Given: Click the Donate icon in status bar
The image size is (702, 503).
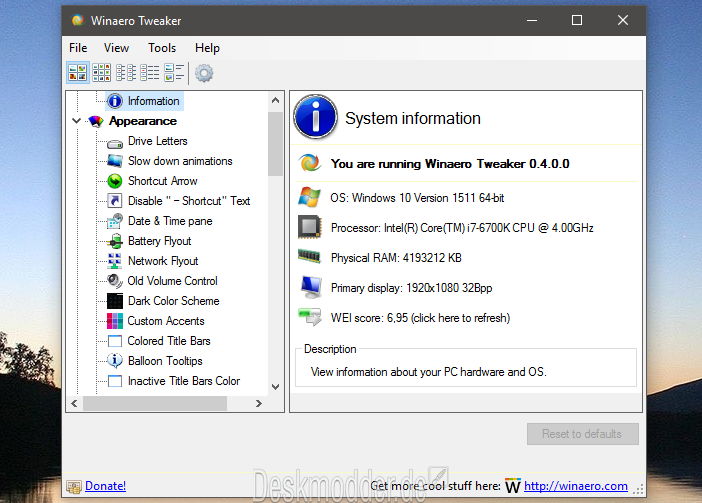Looking at the screenshot, I should point(74,486).
